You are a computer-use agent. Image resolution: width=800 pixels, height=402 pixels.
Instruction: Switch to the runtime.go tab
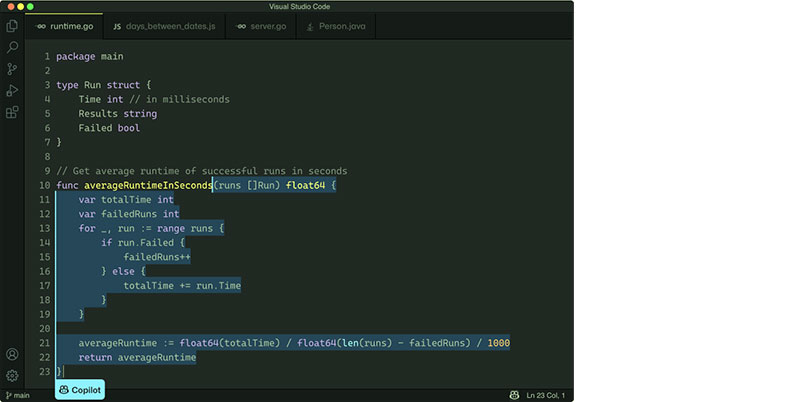65,26
